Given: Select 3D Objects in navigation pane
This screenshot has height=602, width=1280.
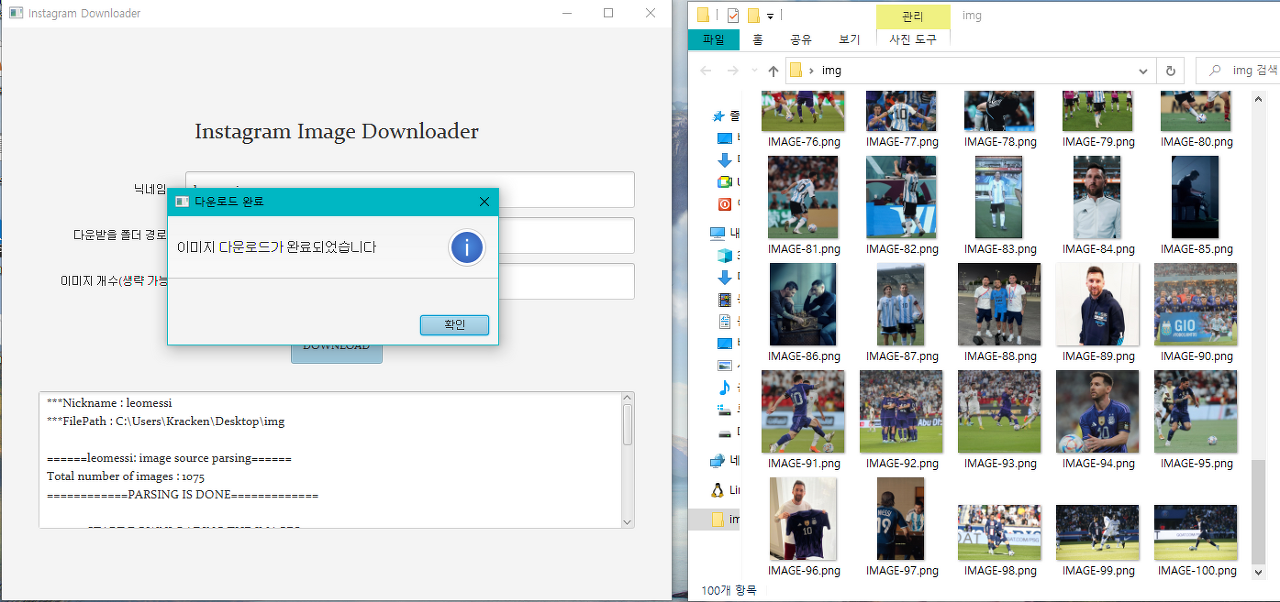Looking at the screenshot, I should coord(725,255).
